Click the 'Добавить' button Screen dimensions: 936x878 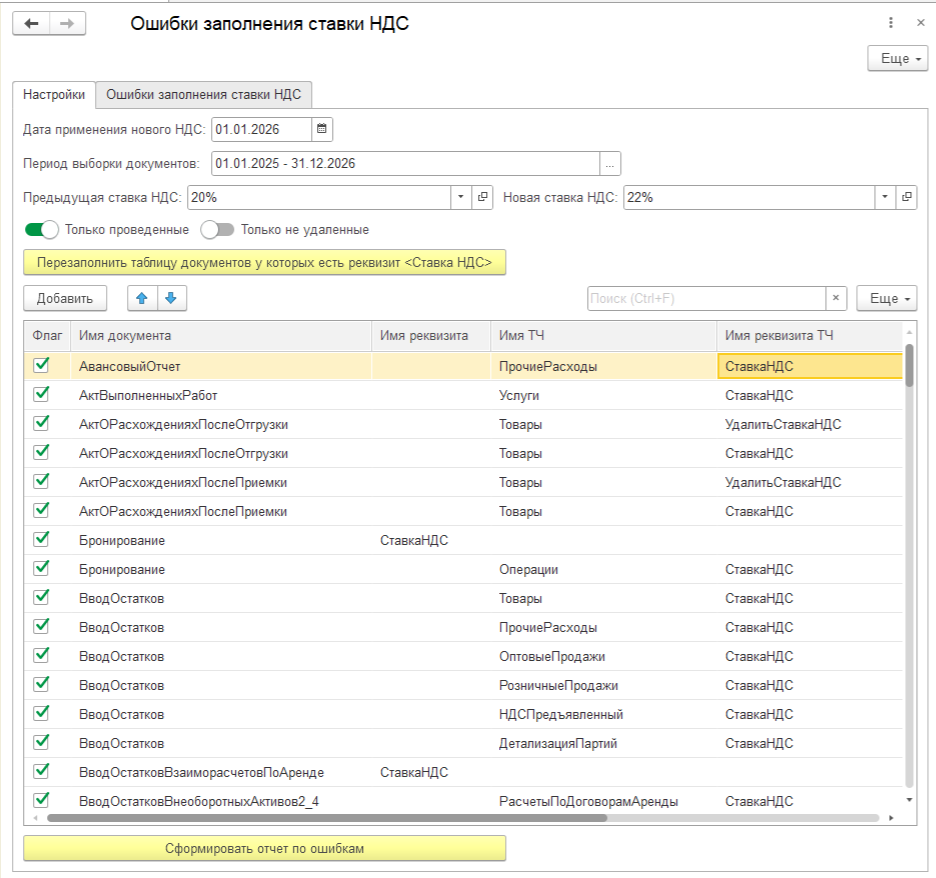[x=65, y=298]
